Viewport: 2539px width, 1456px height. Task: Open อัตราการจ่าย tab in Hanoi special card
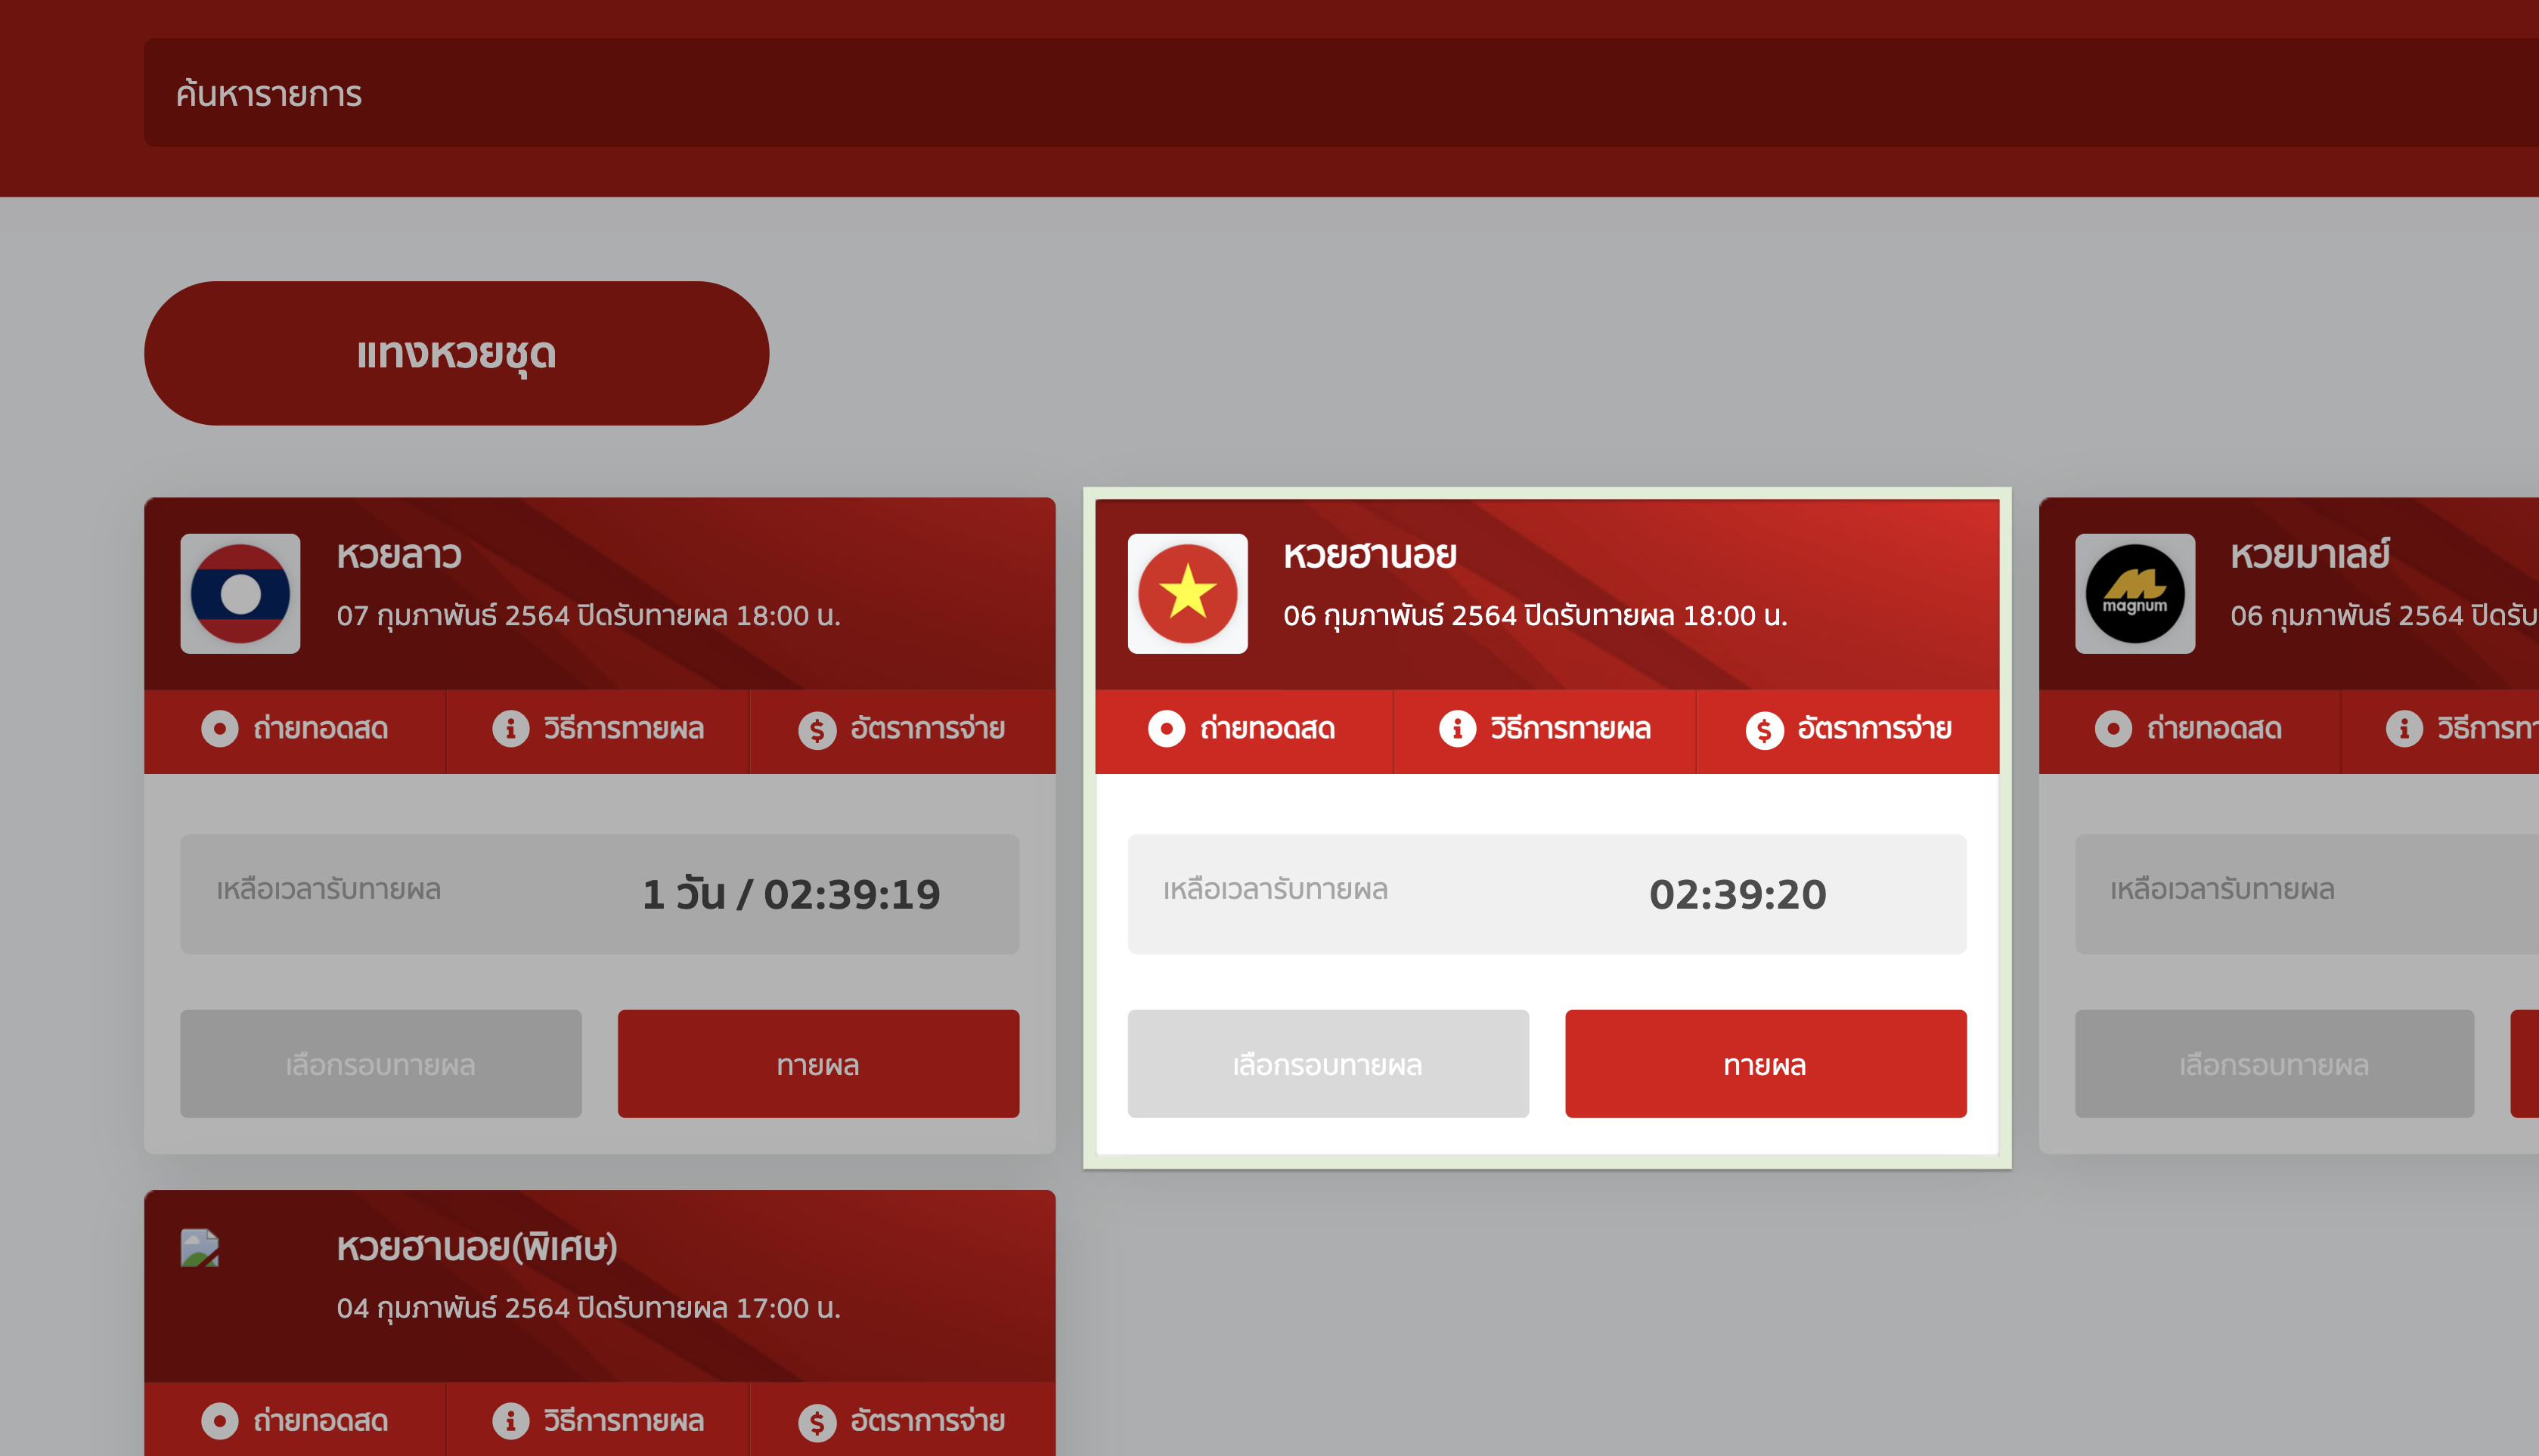point(902,1421)
